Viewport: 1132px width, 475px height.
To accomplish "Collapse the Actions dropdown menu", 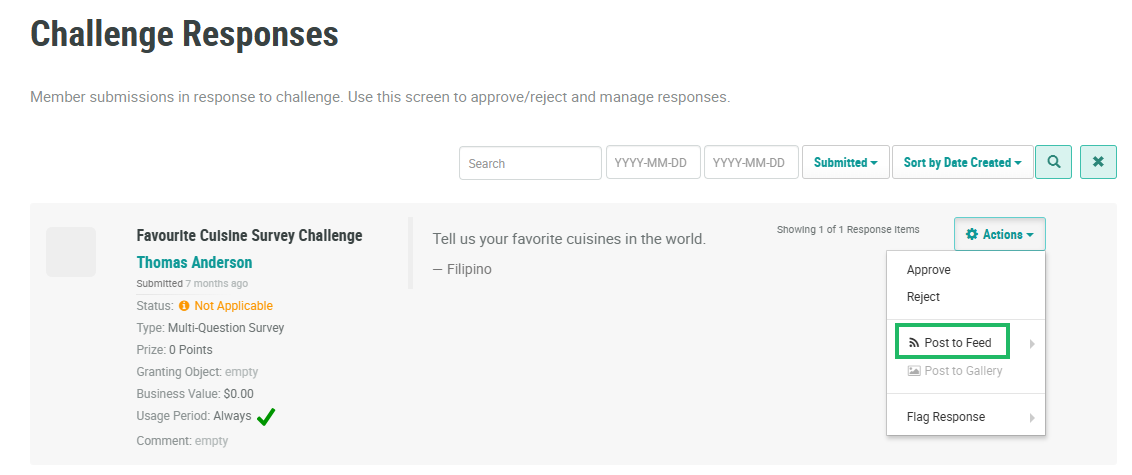I will 1000,235.
